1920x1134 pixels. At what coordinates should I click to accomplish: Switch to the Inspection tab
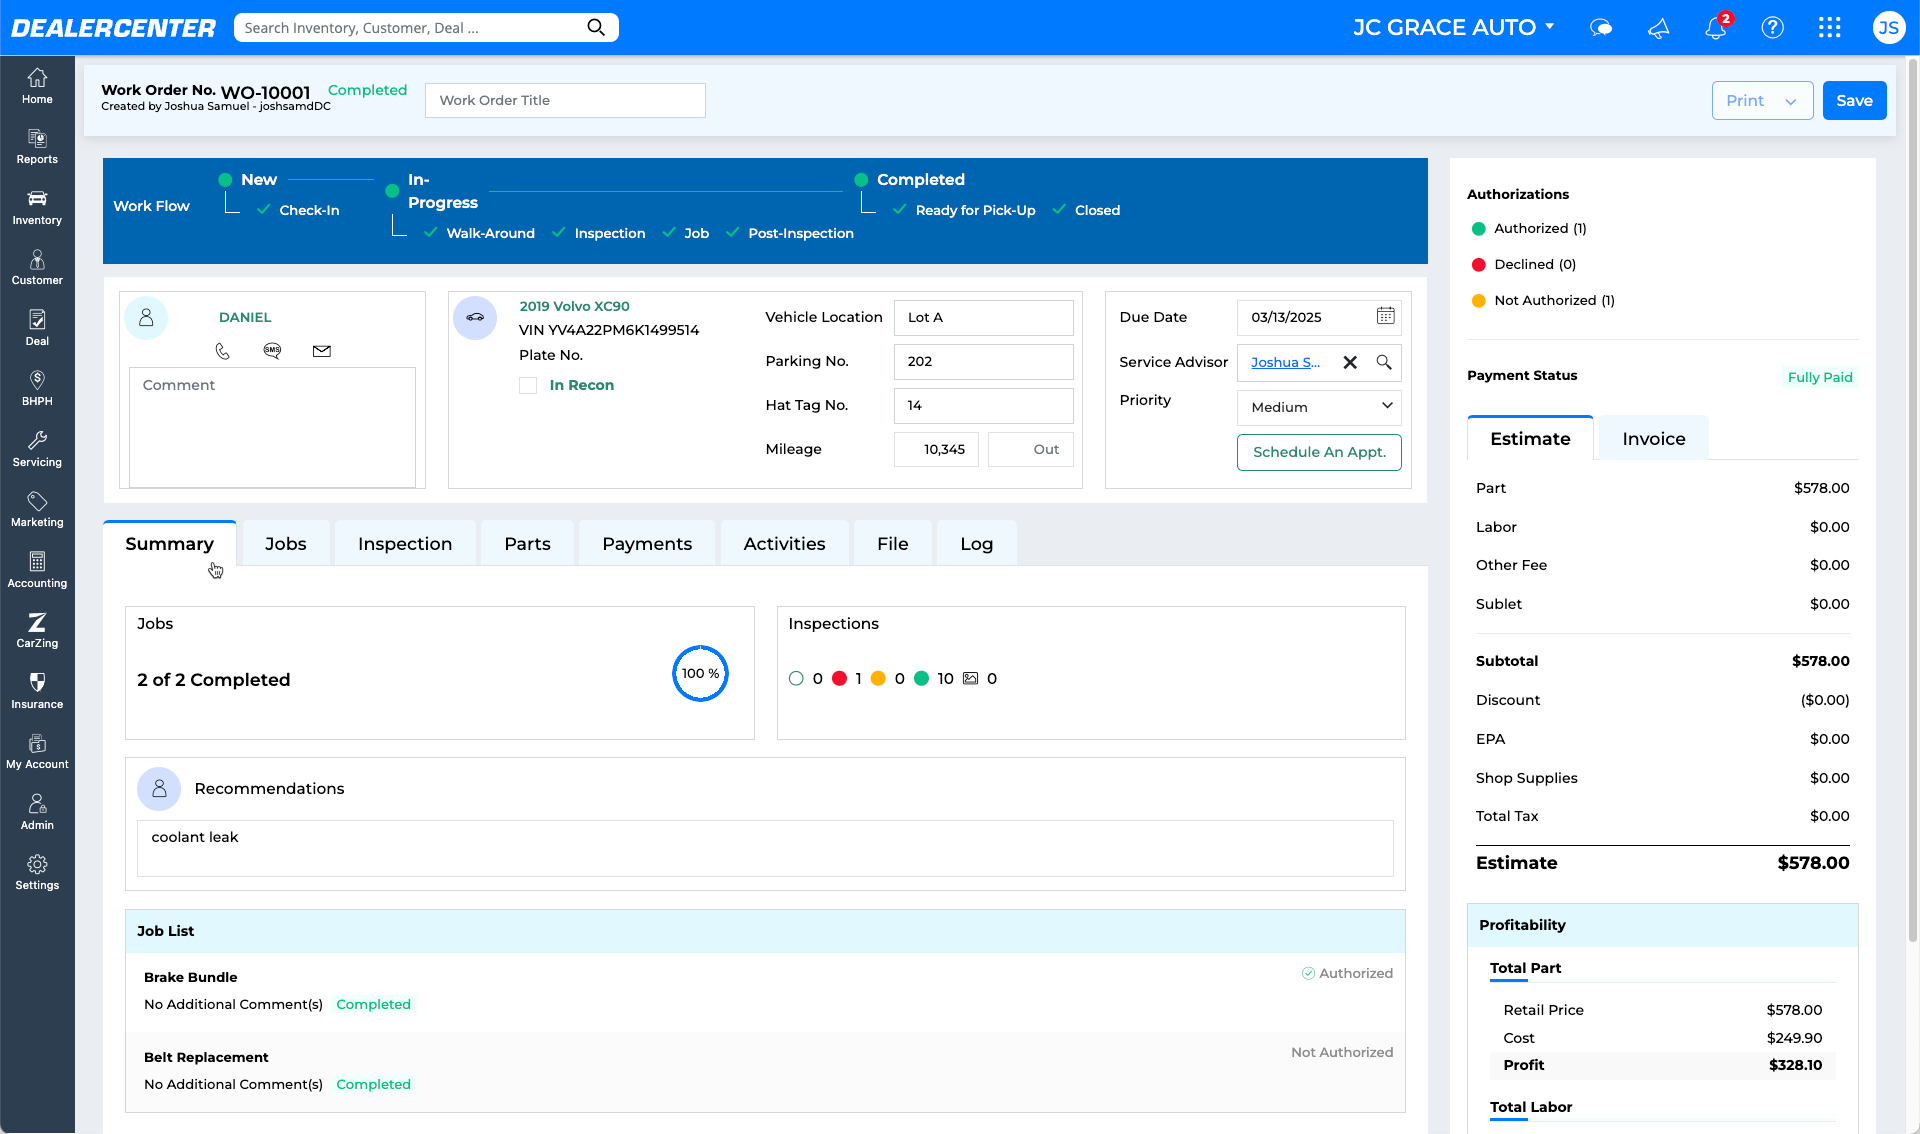[x=405, y=543]
